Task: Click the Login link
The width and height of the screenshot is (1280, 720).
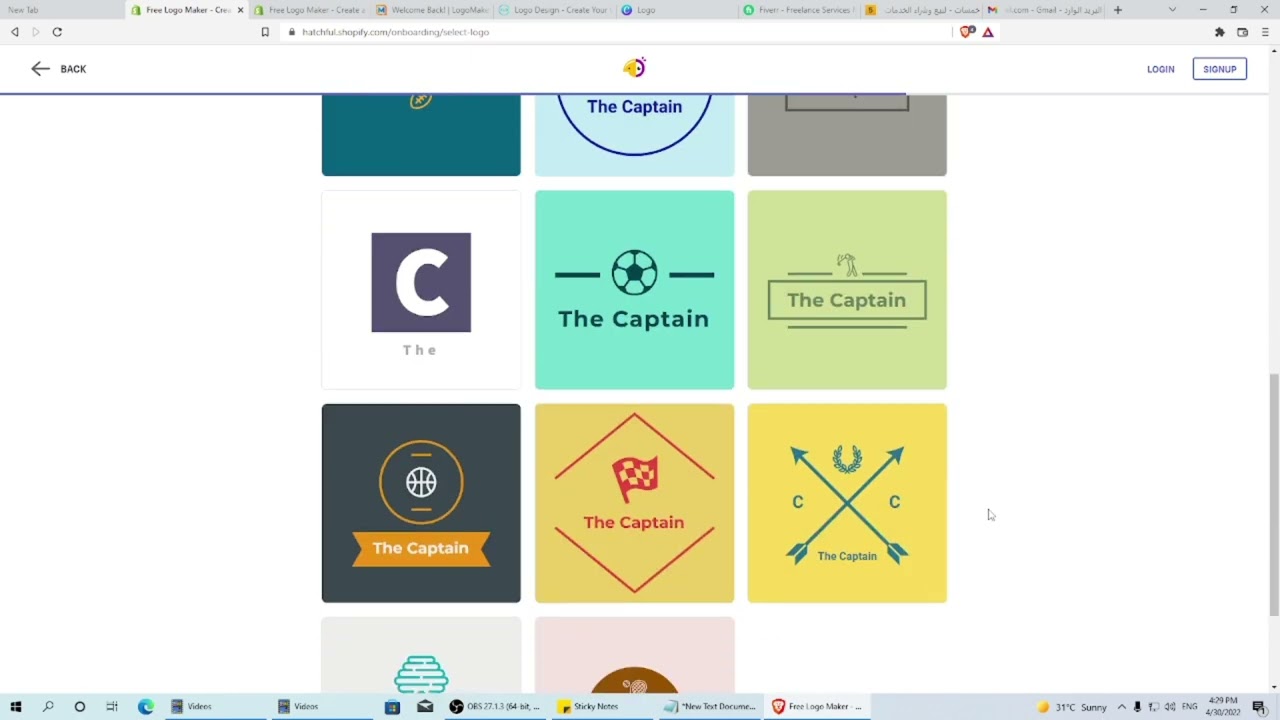Action: 1160,69
